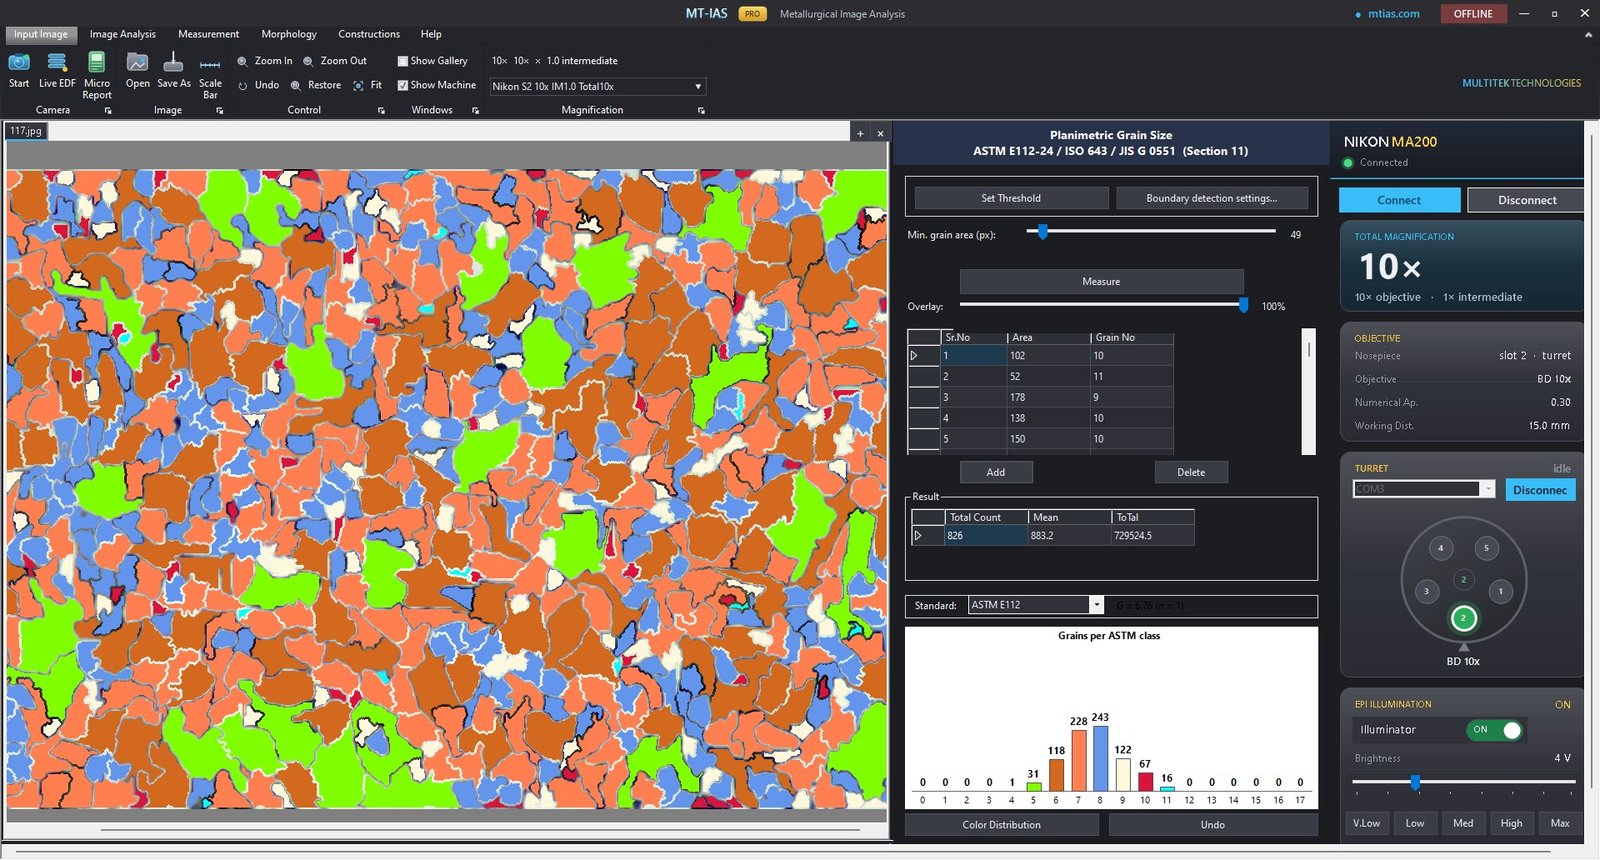1600x860 pixels.
Task: Close the 117.jpg image pane
Action: [x=880, y=133]
